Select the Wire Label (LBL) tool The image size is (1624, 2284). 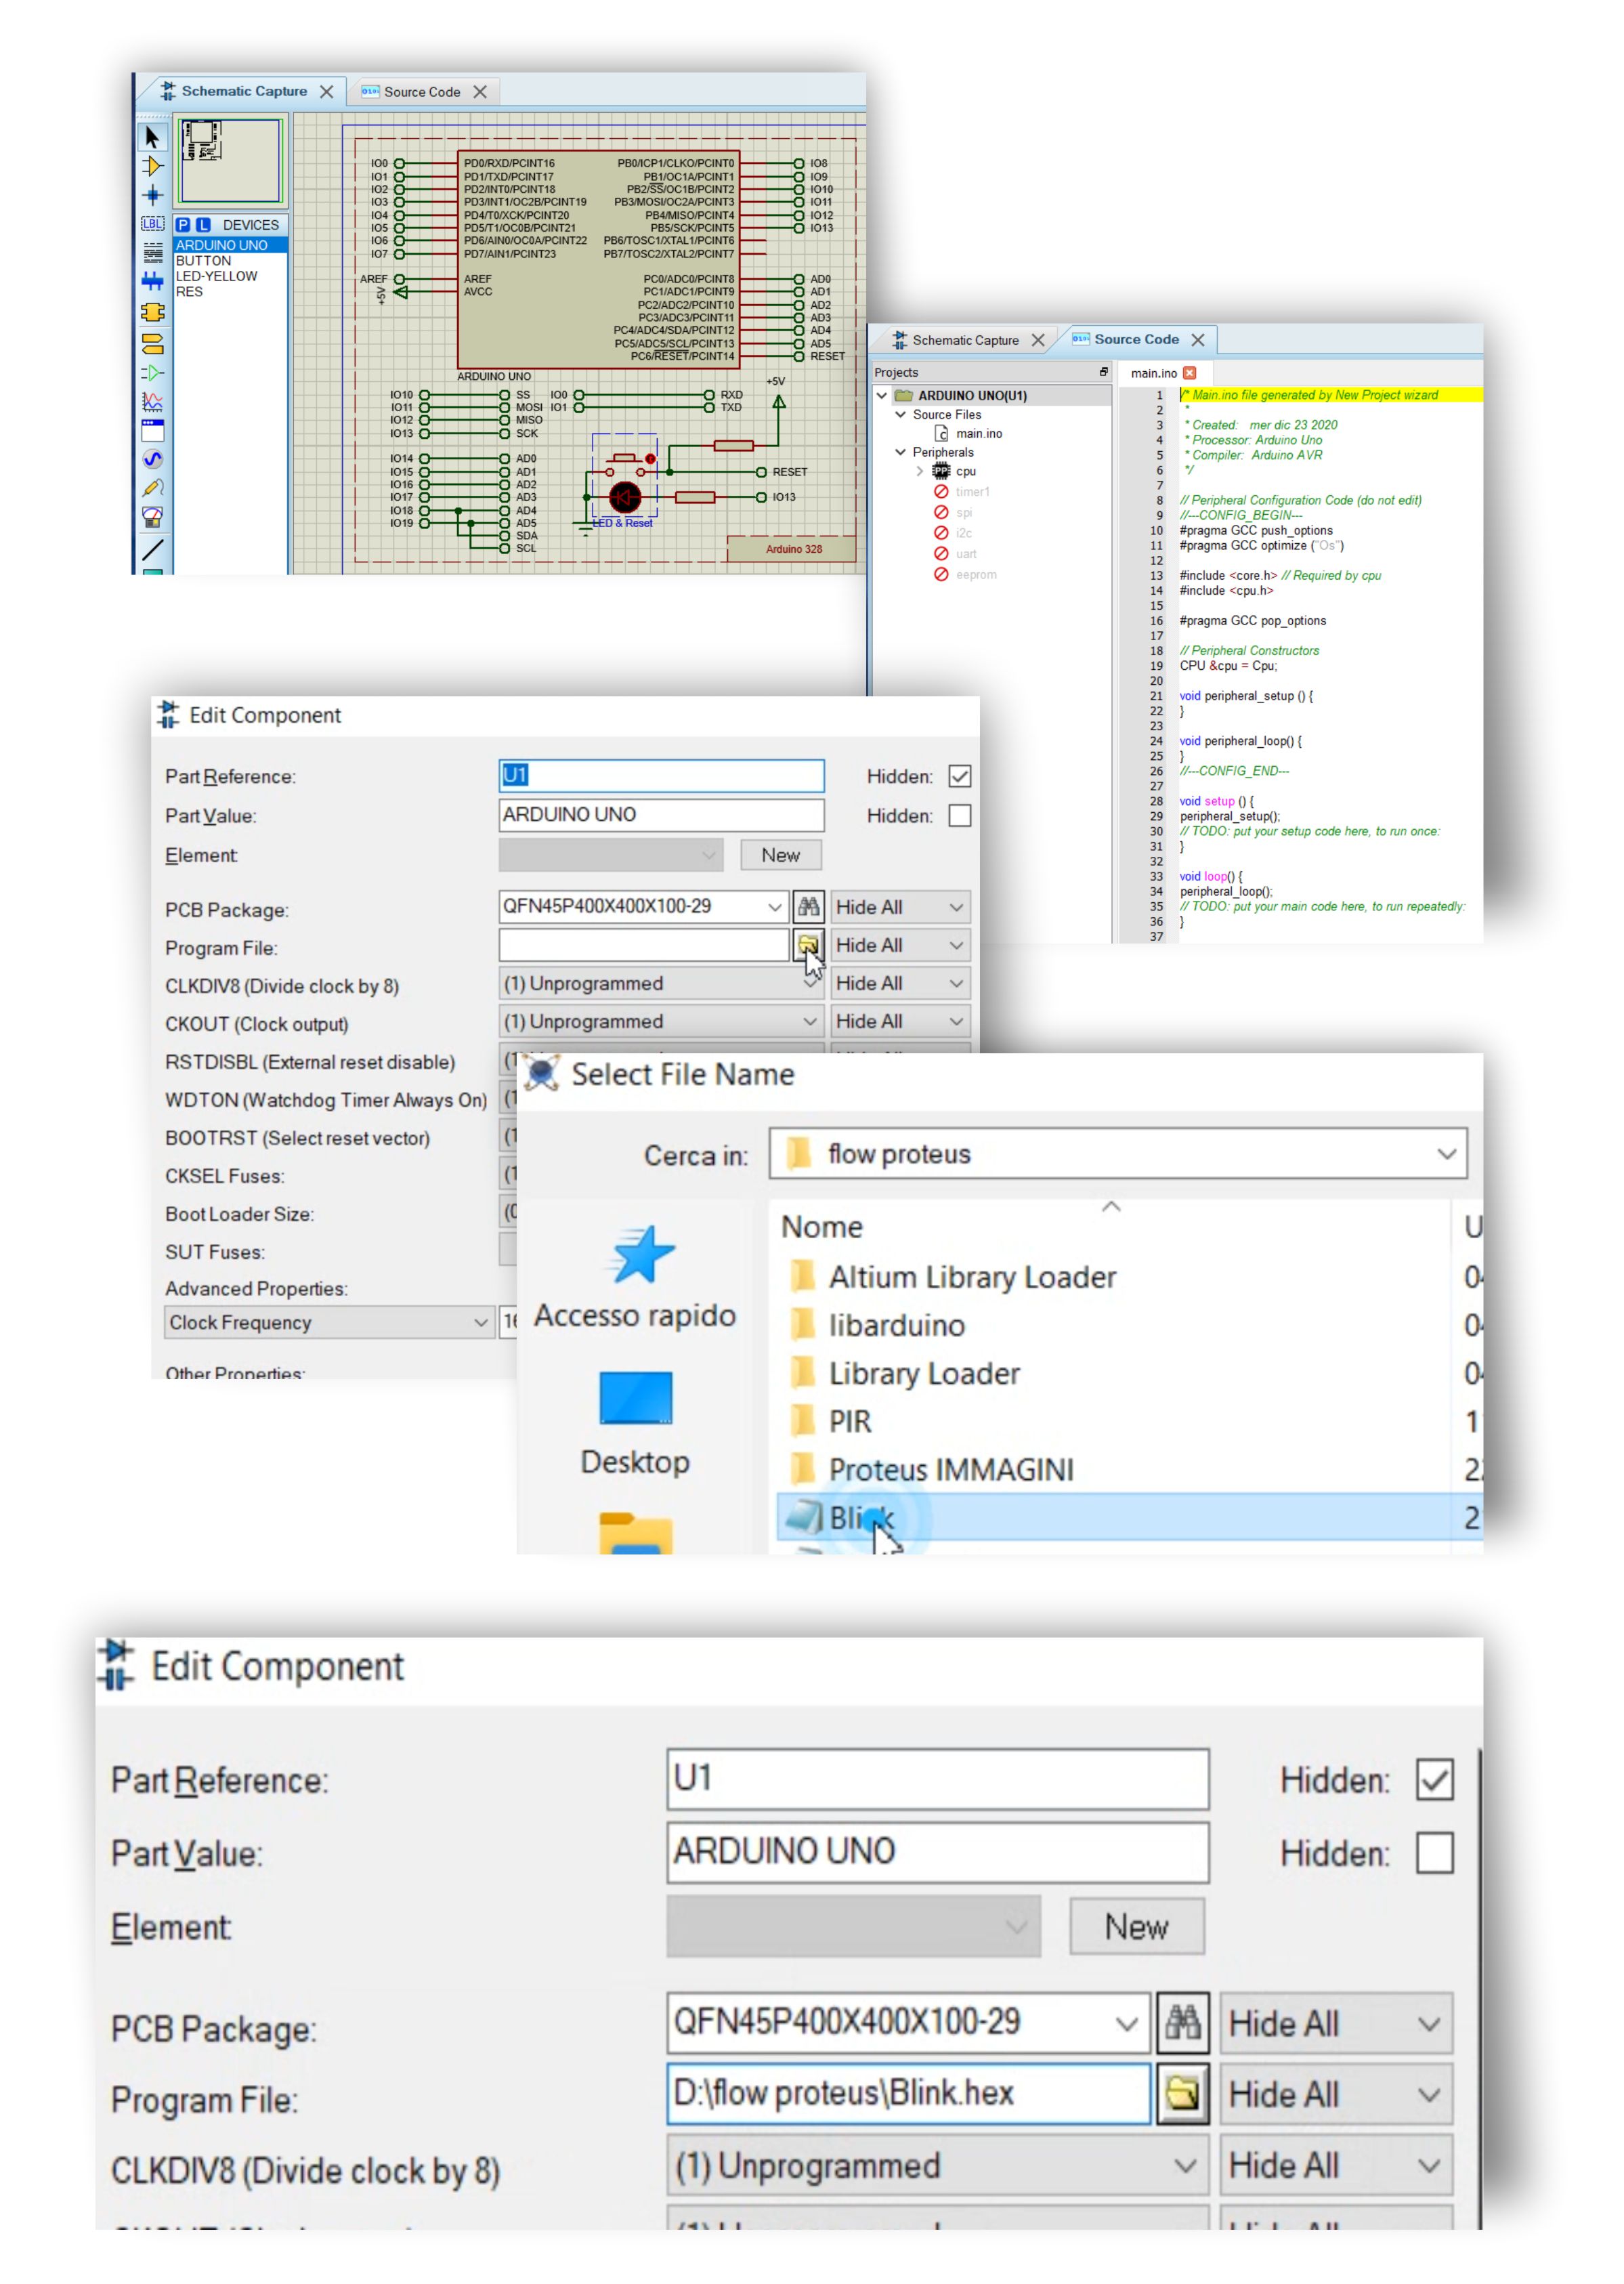click(x=152, y=224)
